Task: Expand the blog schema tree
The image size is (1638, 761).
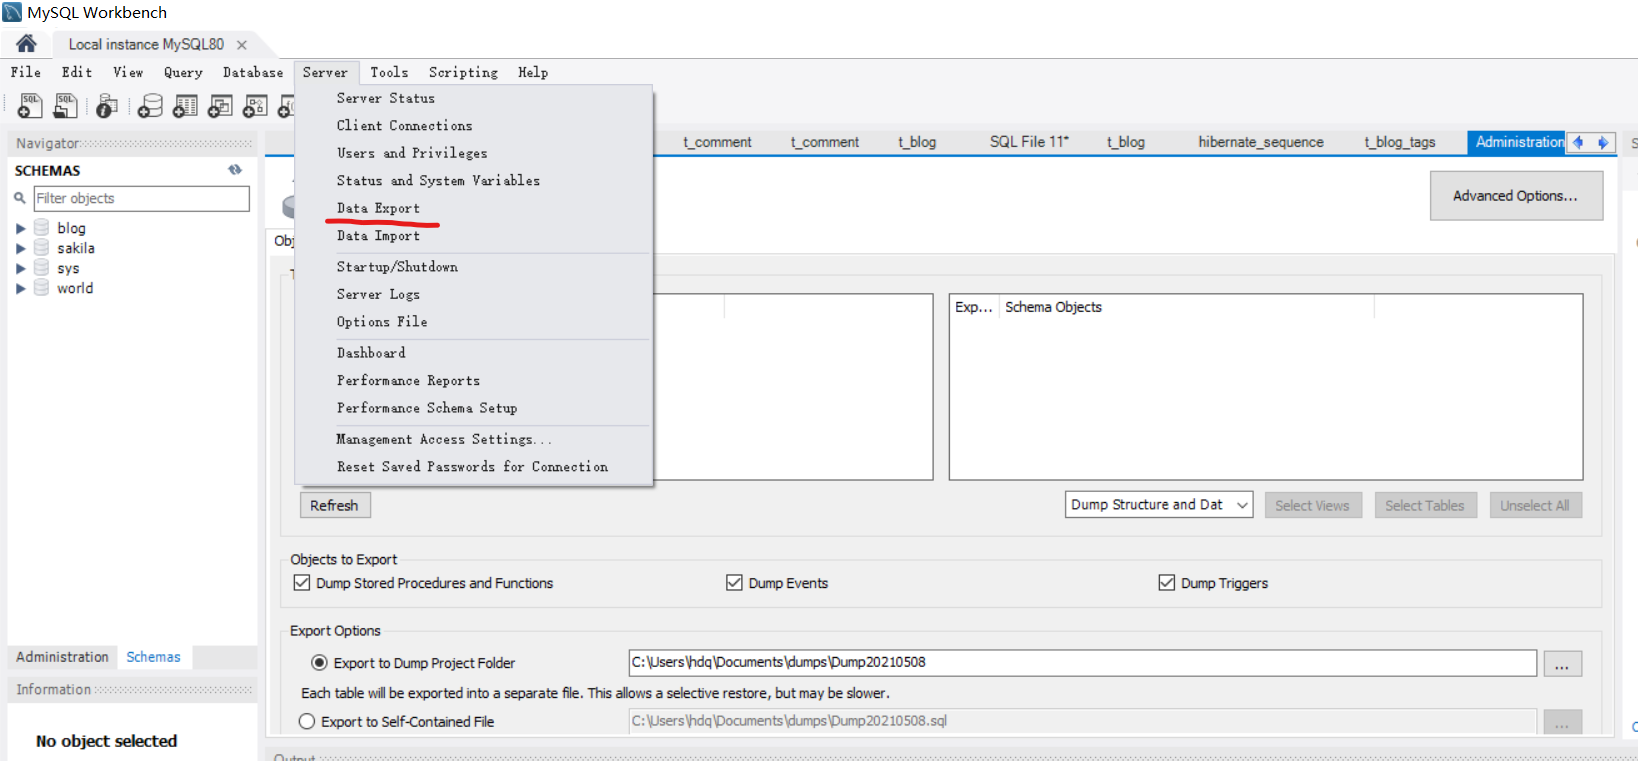Action: tap(20, 228)
